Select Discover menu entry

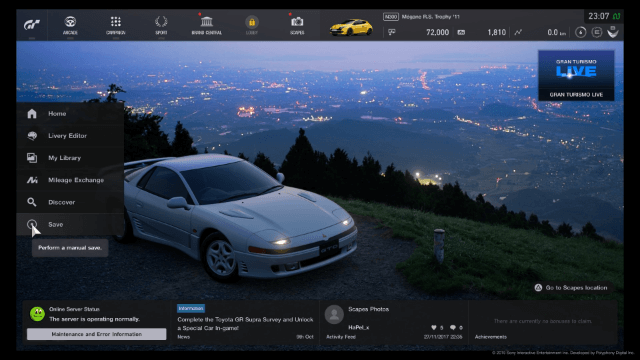(70, 202)
